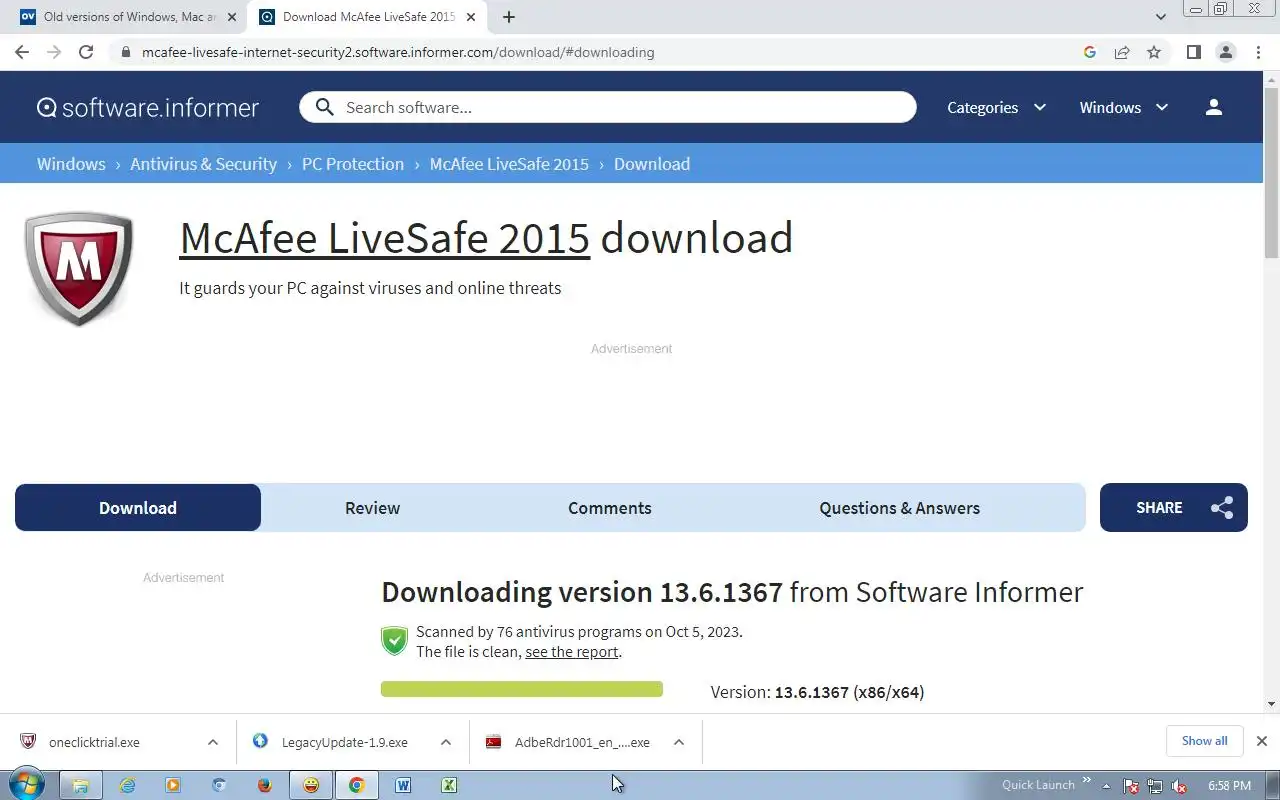The height and width of the screenshot is (800, 1280).
Task: Close the Old versions of Windows tab
Action: (x=232, y=17)
